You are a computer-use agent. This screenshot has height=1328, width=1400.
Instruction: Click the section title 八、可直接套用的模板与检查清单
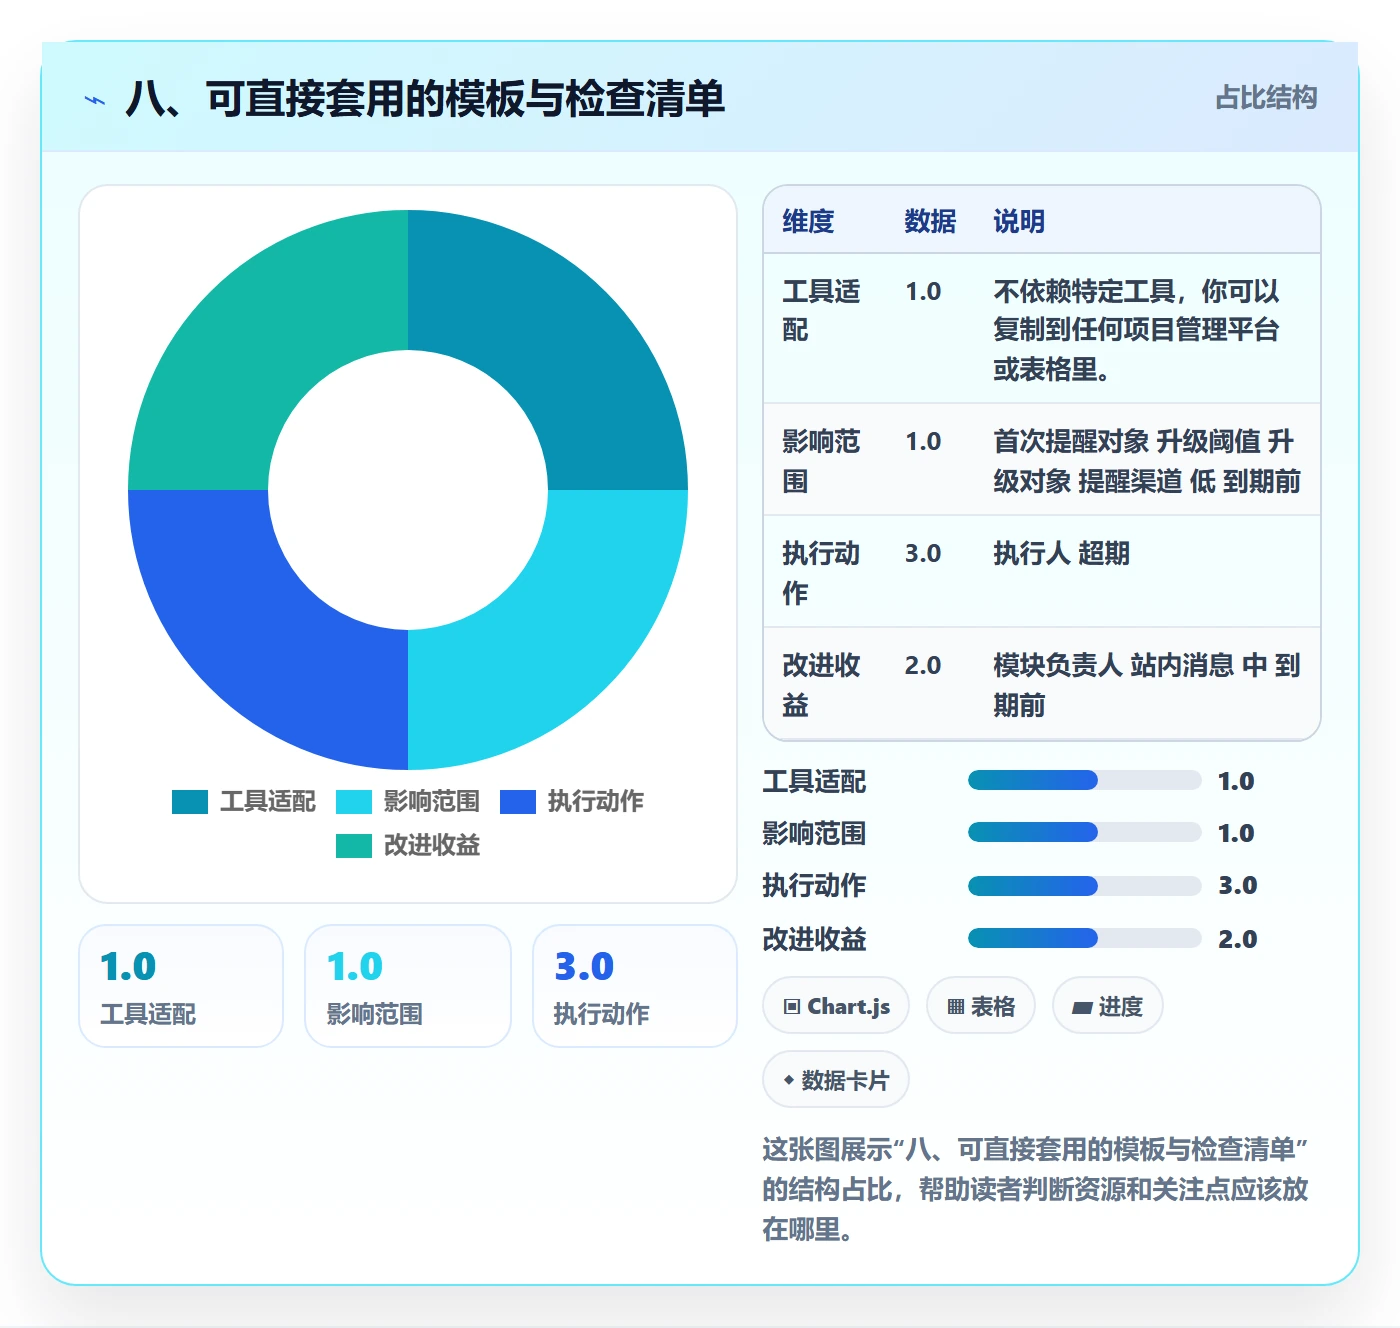click(425, 99)
